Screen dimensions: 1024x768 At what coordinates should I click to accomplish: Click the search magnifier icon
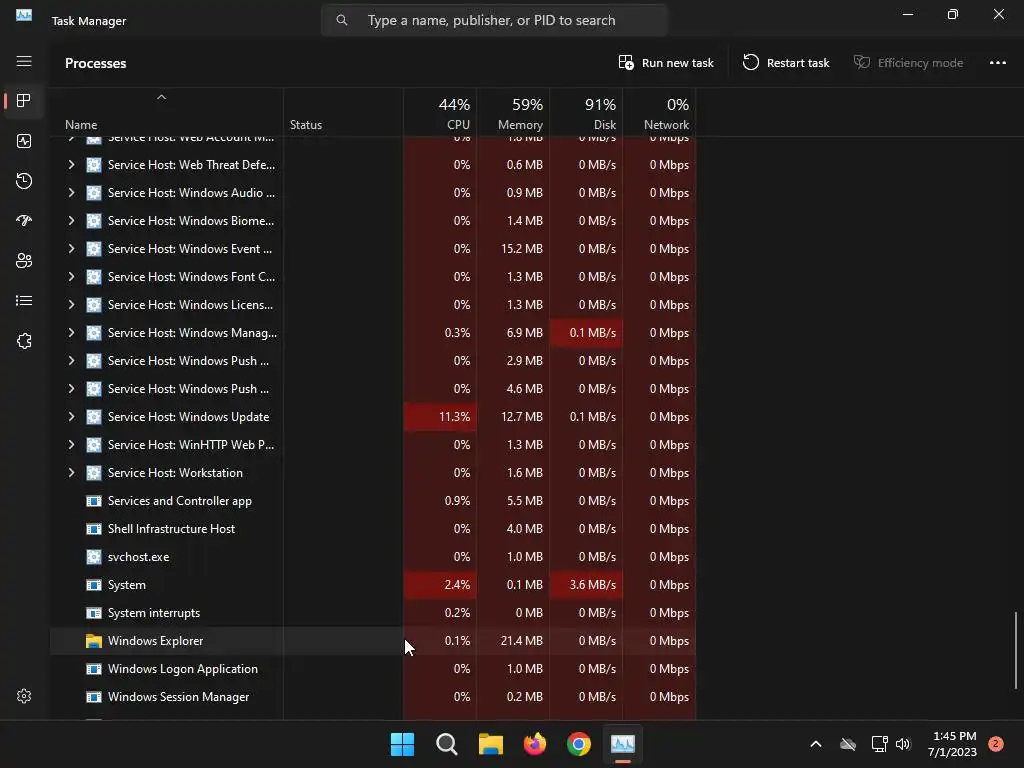click(342, 20)
